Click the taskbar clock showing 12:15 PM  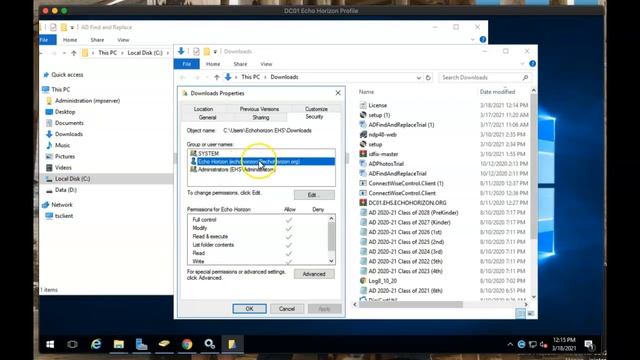(564, 344)
